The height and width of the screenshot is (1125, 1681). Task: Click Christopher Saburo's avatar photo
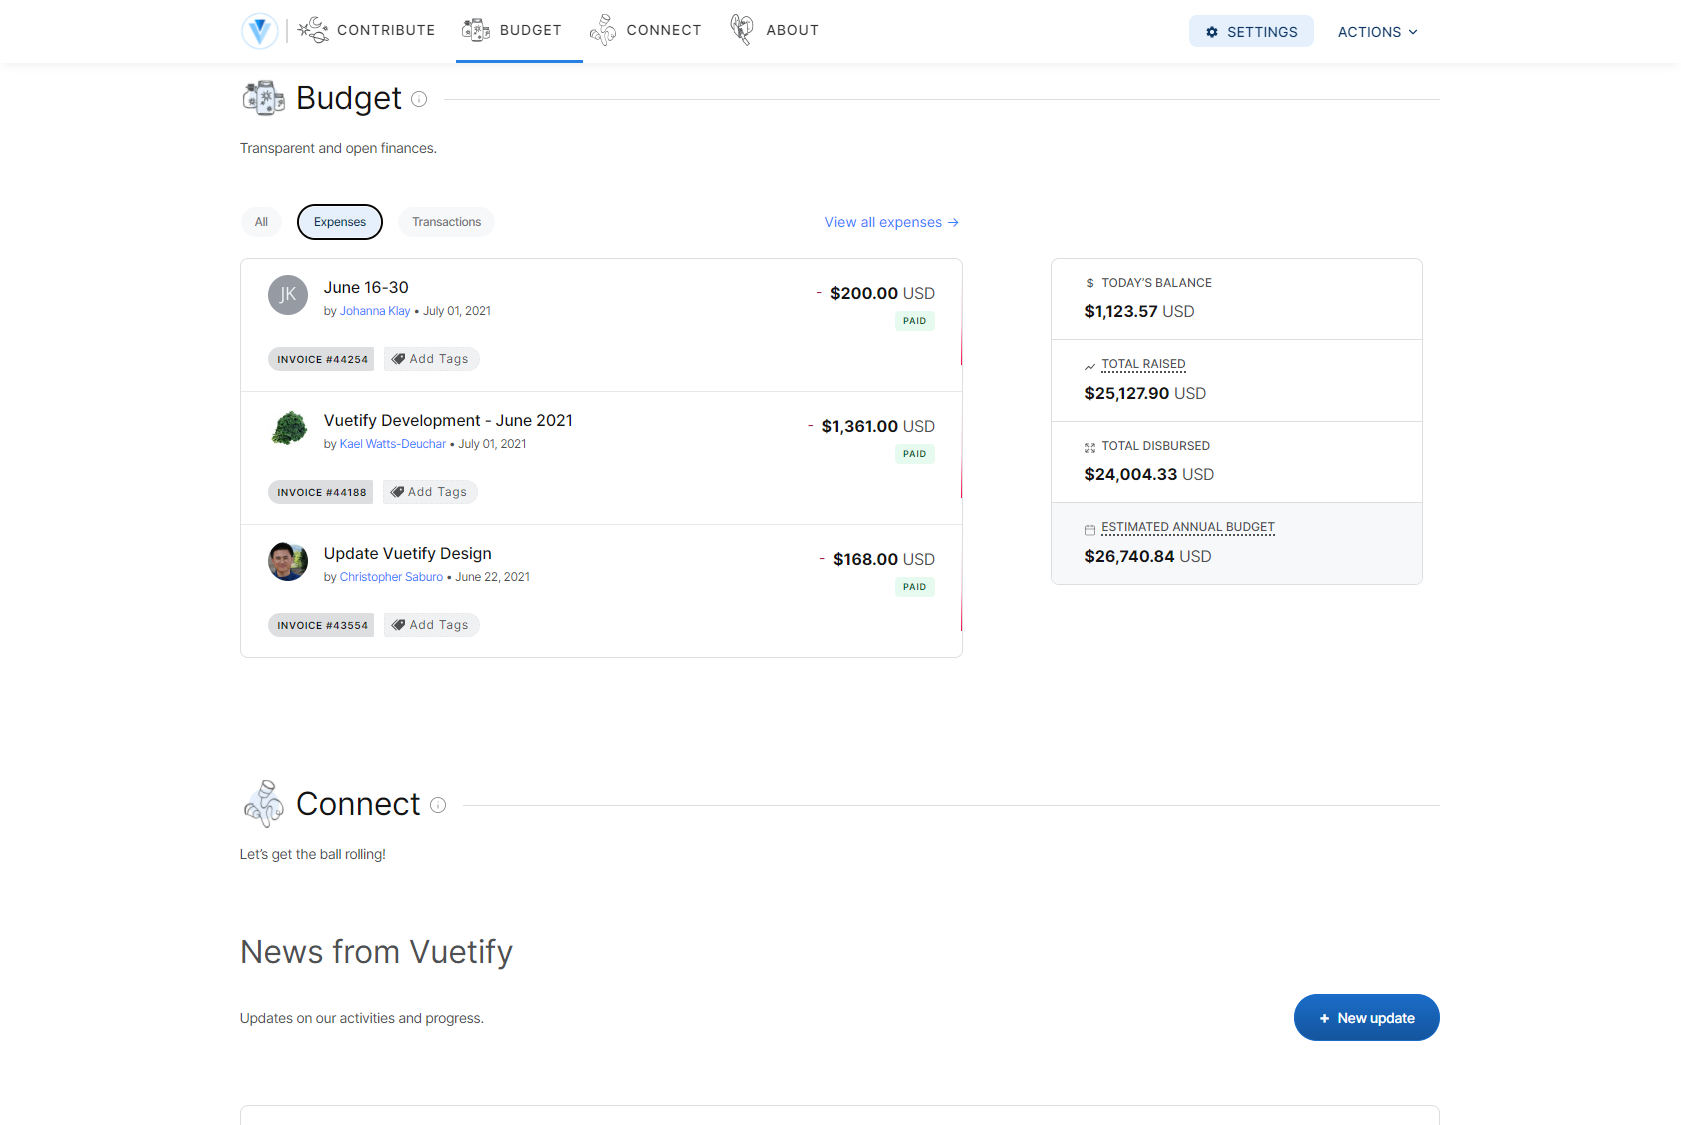288,561
